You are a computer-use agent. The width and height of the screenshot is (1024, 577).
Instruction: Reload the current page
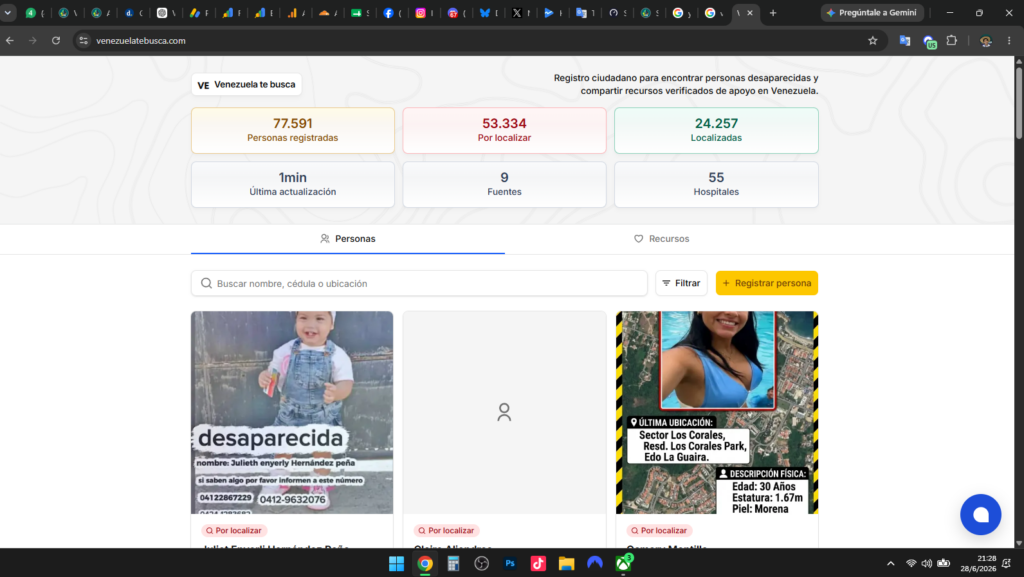point(56,40)
